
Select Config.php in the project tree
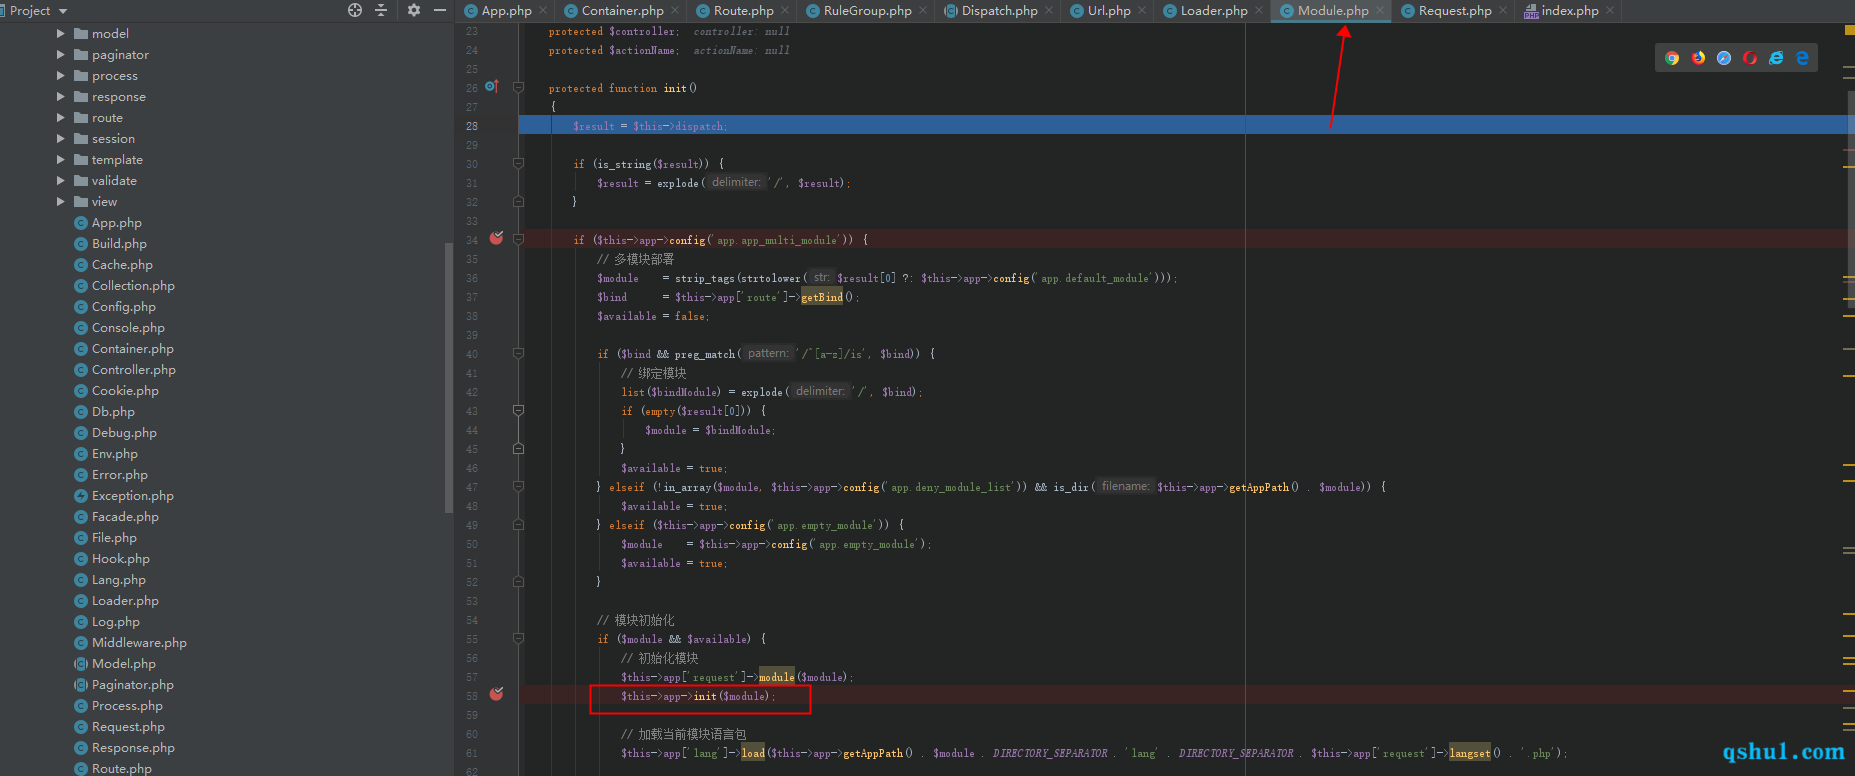pos(124,307)
